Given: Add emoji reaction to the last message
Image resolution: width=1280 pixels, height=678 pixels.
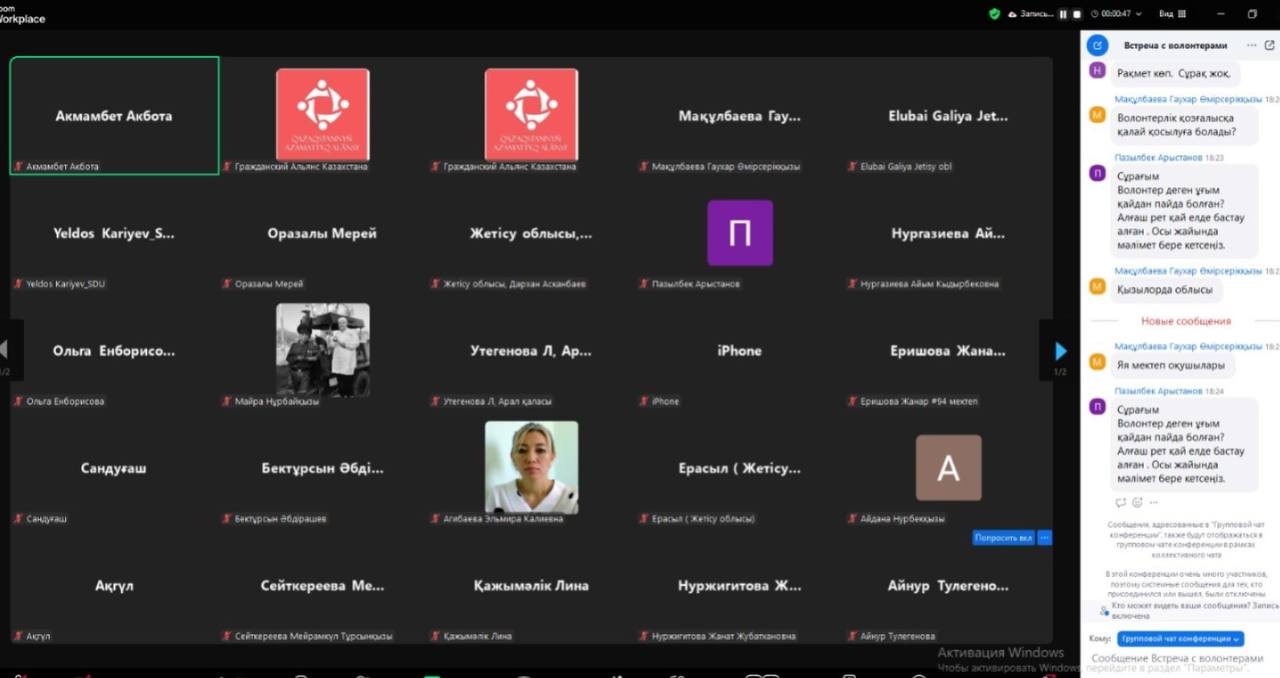Looking at the screenshot, I should click(1137, 503).
